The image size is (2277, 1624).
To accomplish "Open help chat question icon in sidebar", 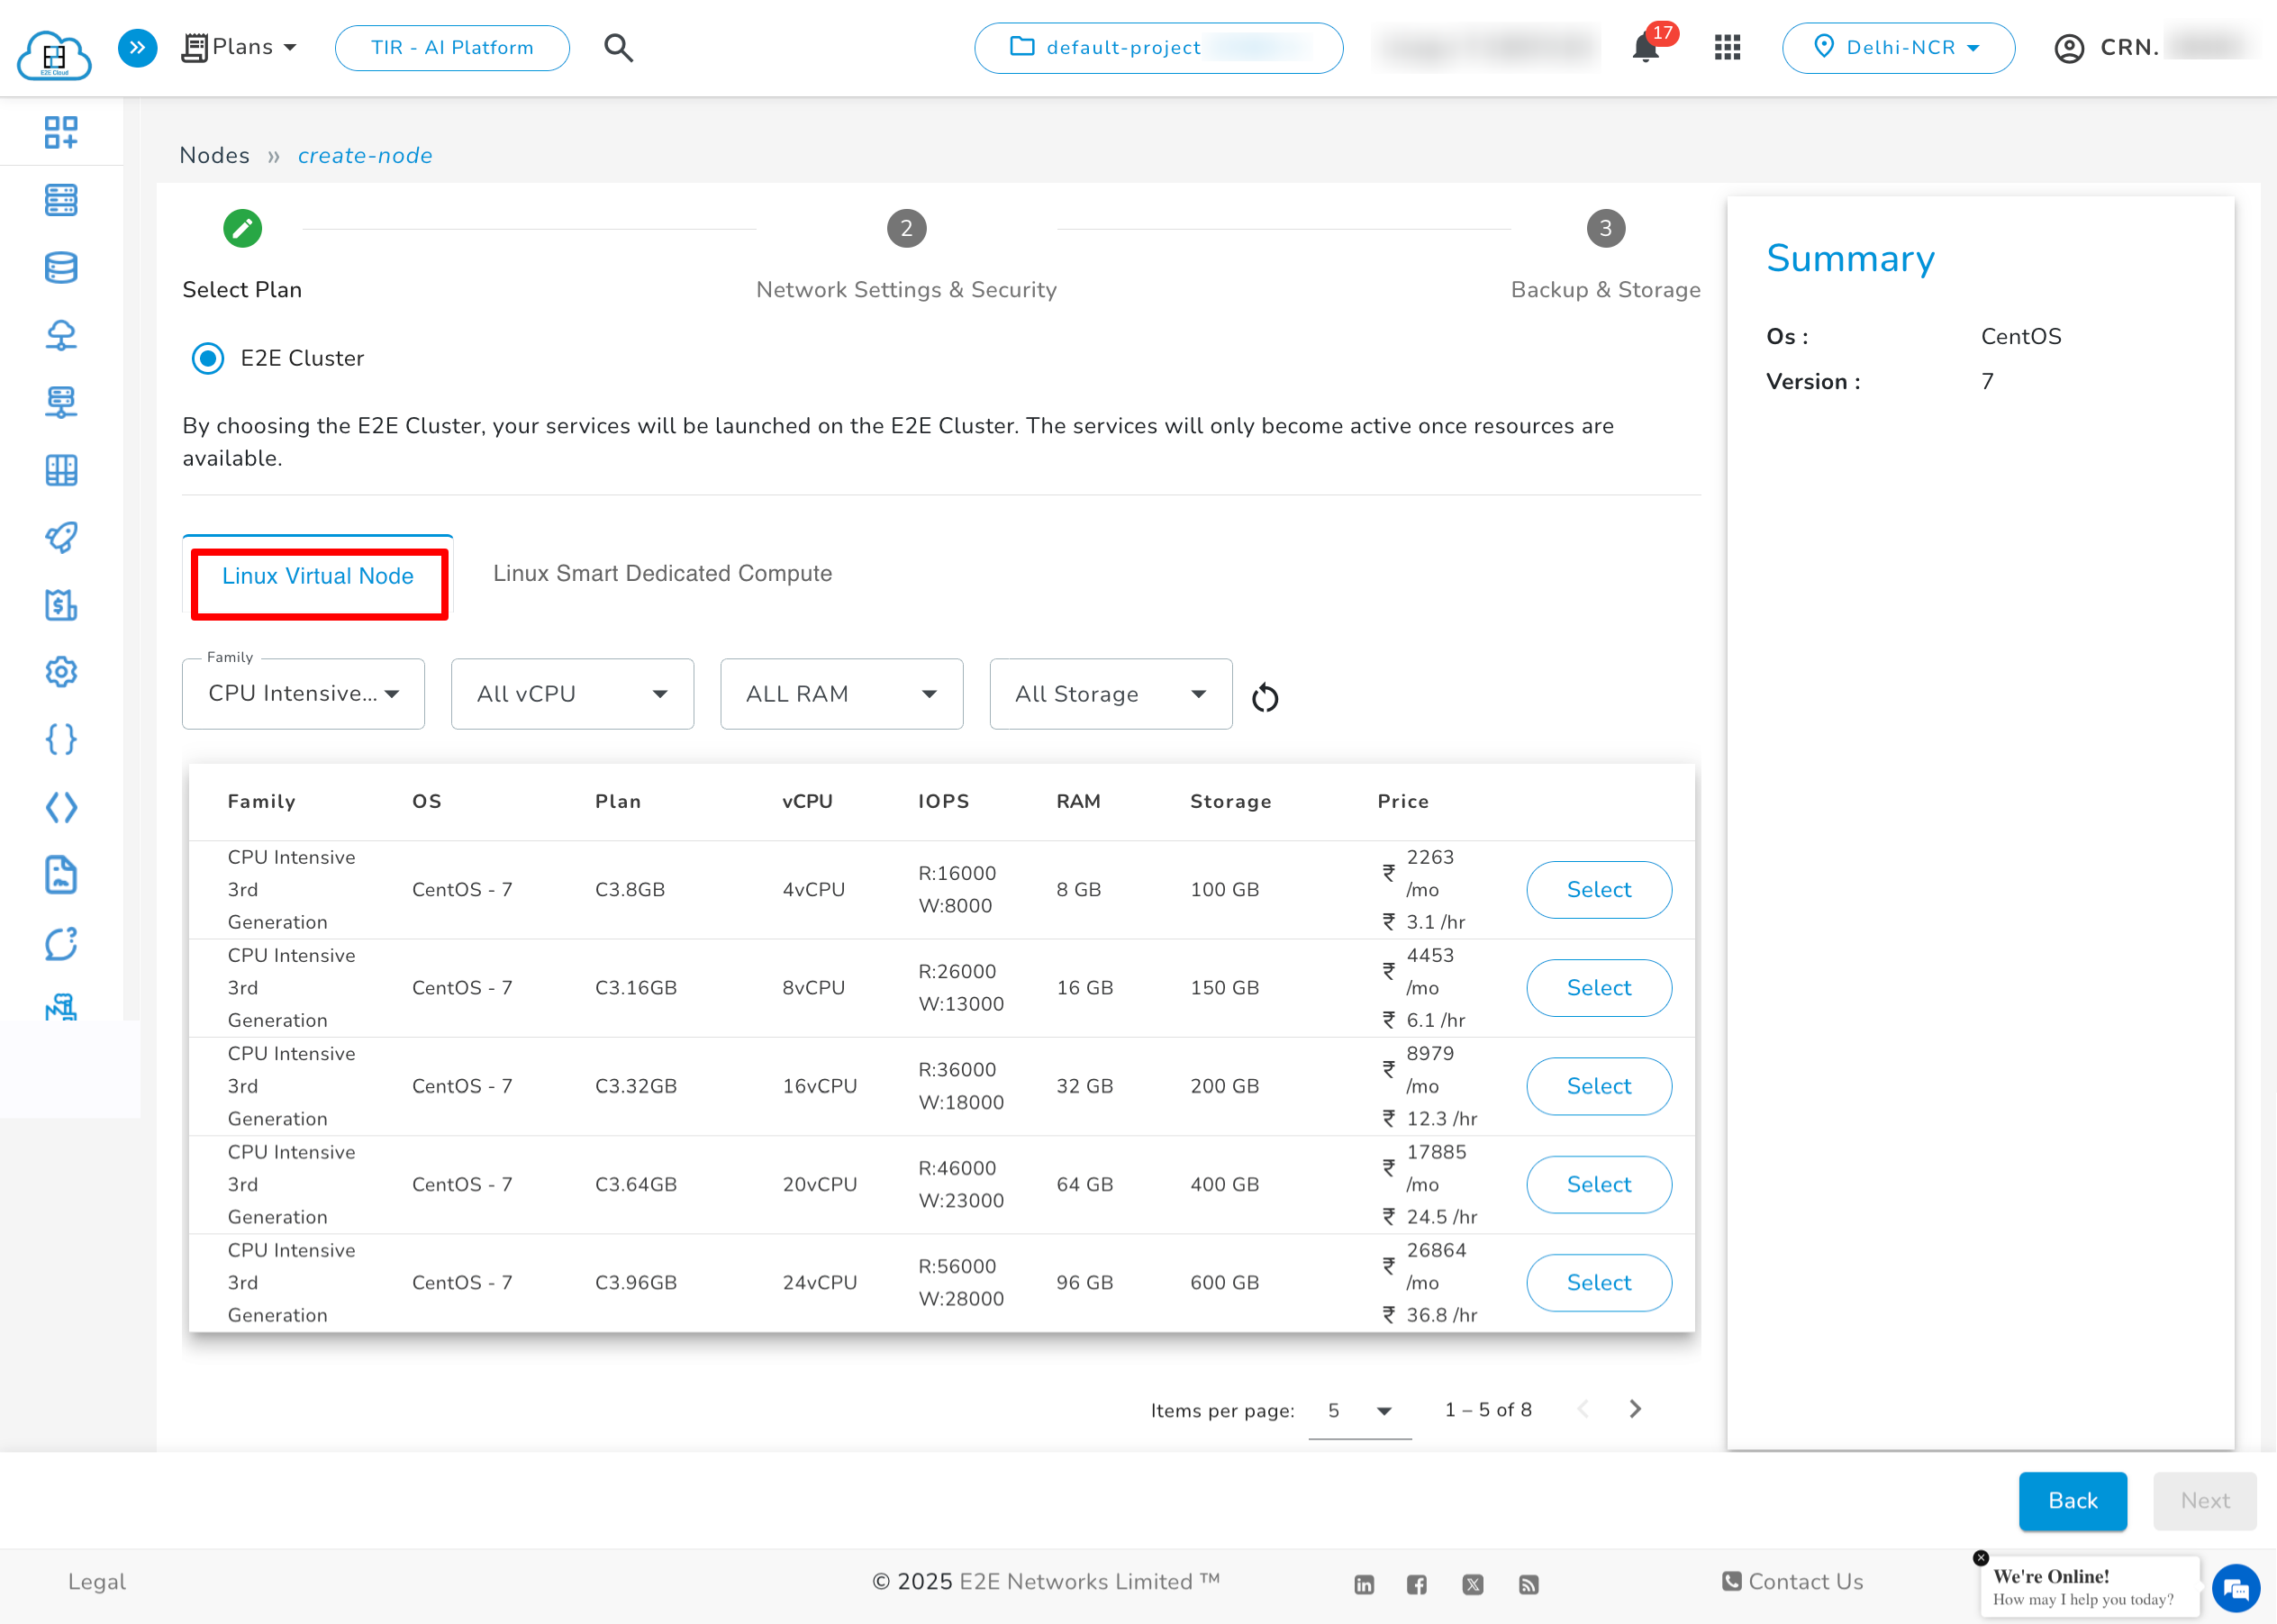I will point(61,943).
